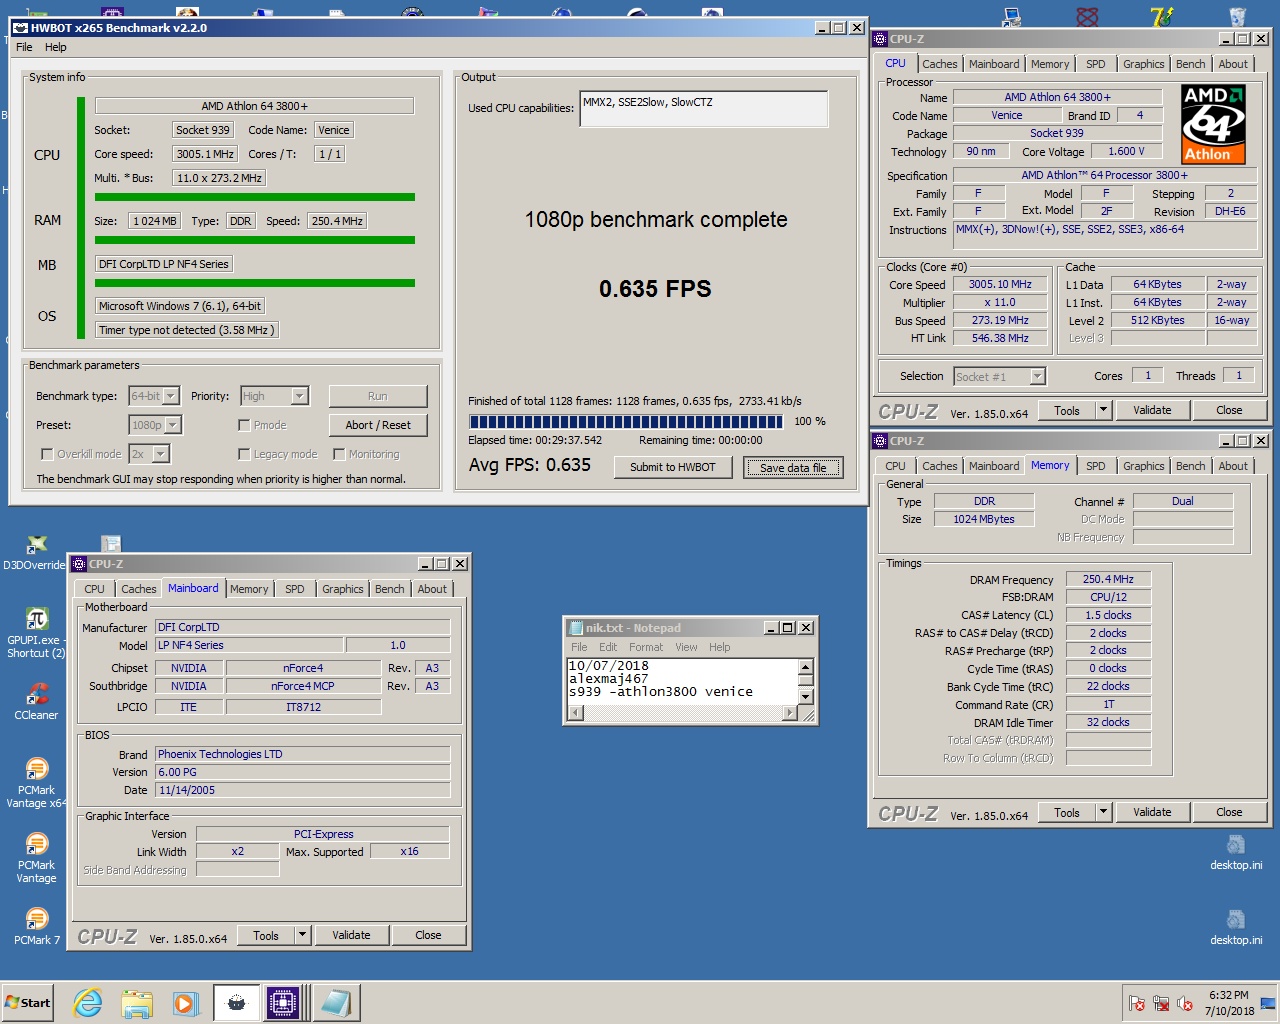Toggle Pmode checkbox
Image resolution: width=1280 pixels, height=1024 pixels.
coord(244,425)
